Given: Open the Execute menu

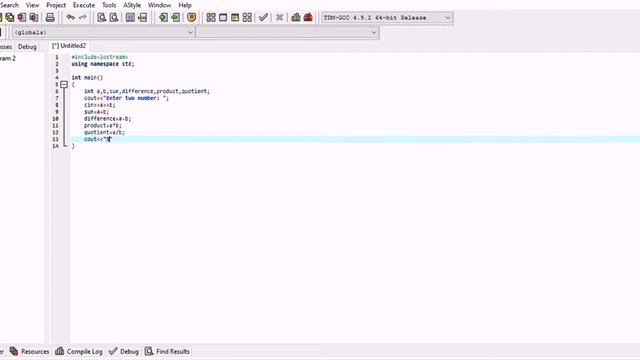Looking at the screenshot, I should 84,5.
